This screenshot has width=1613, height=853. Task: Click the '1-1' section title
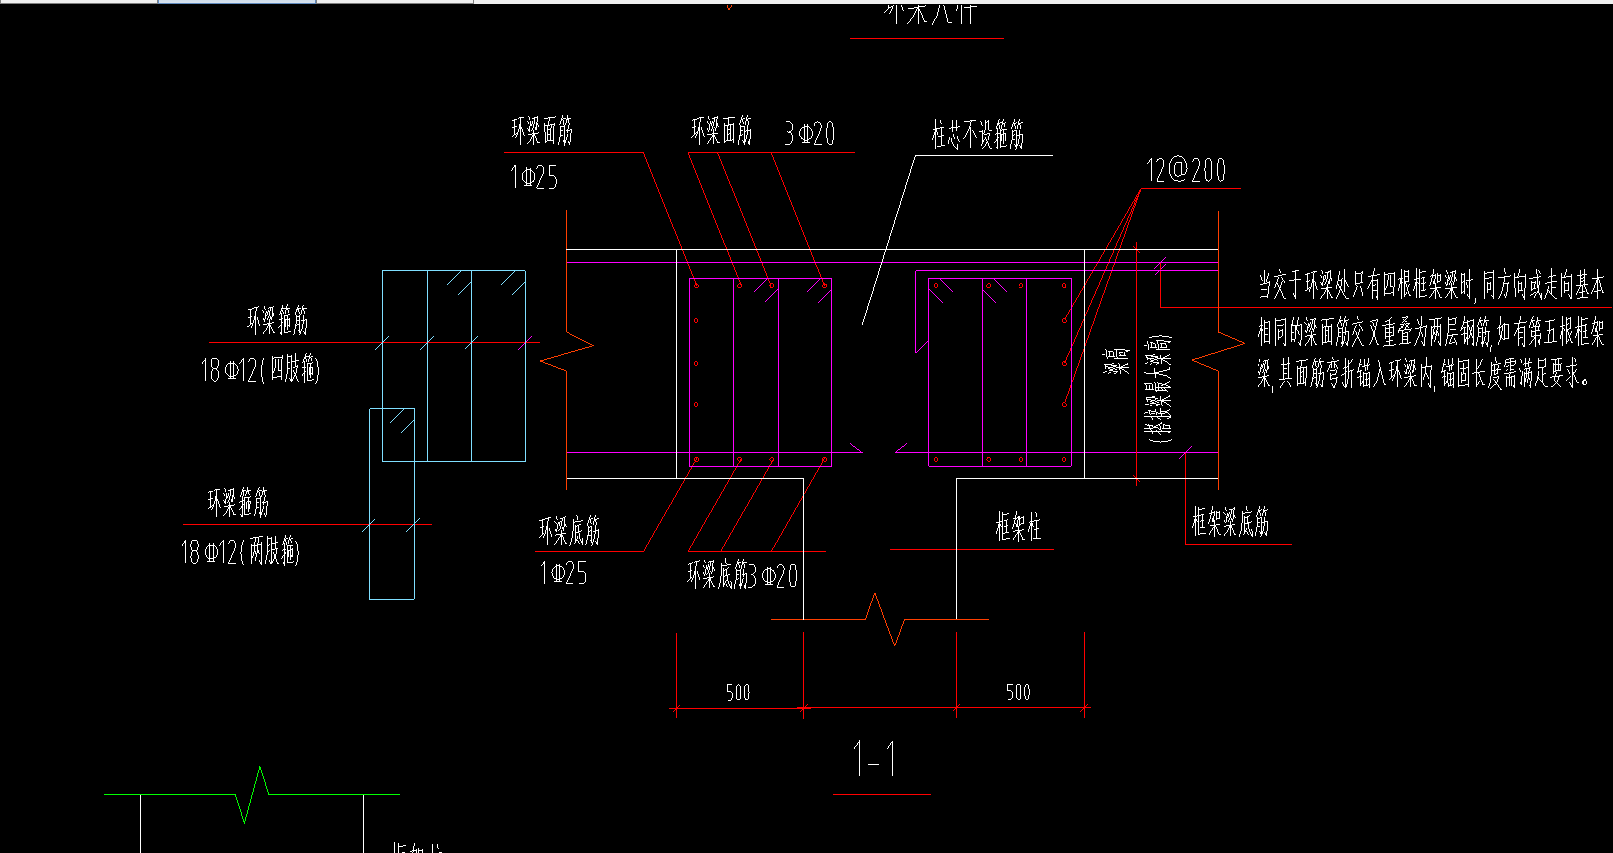[875, 759]
